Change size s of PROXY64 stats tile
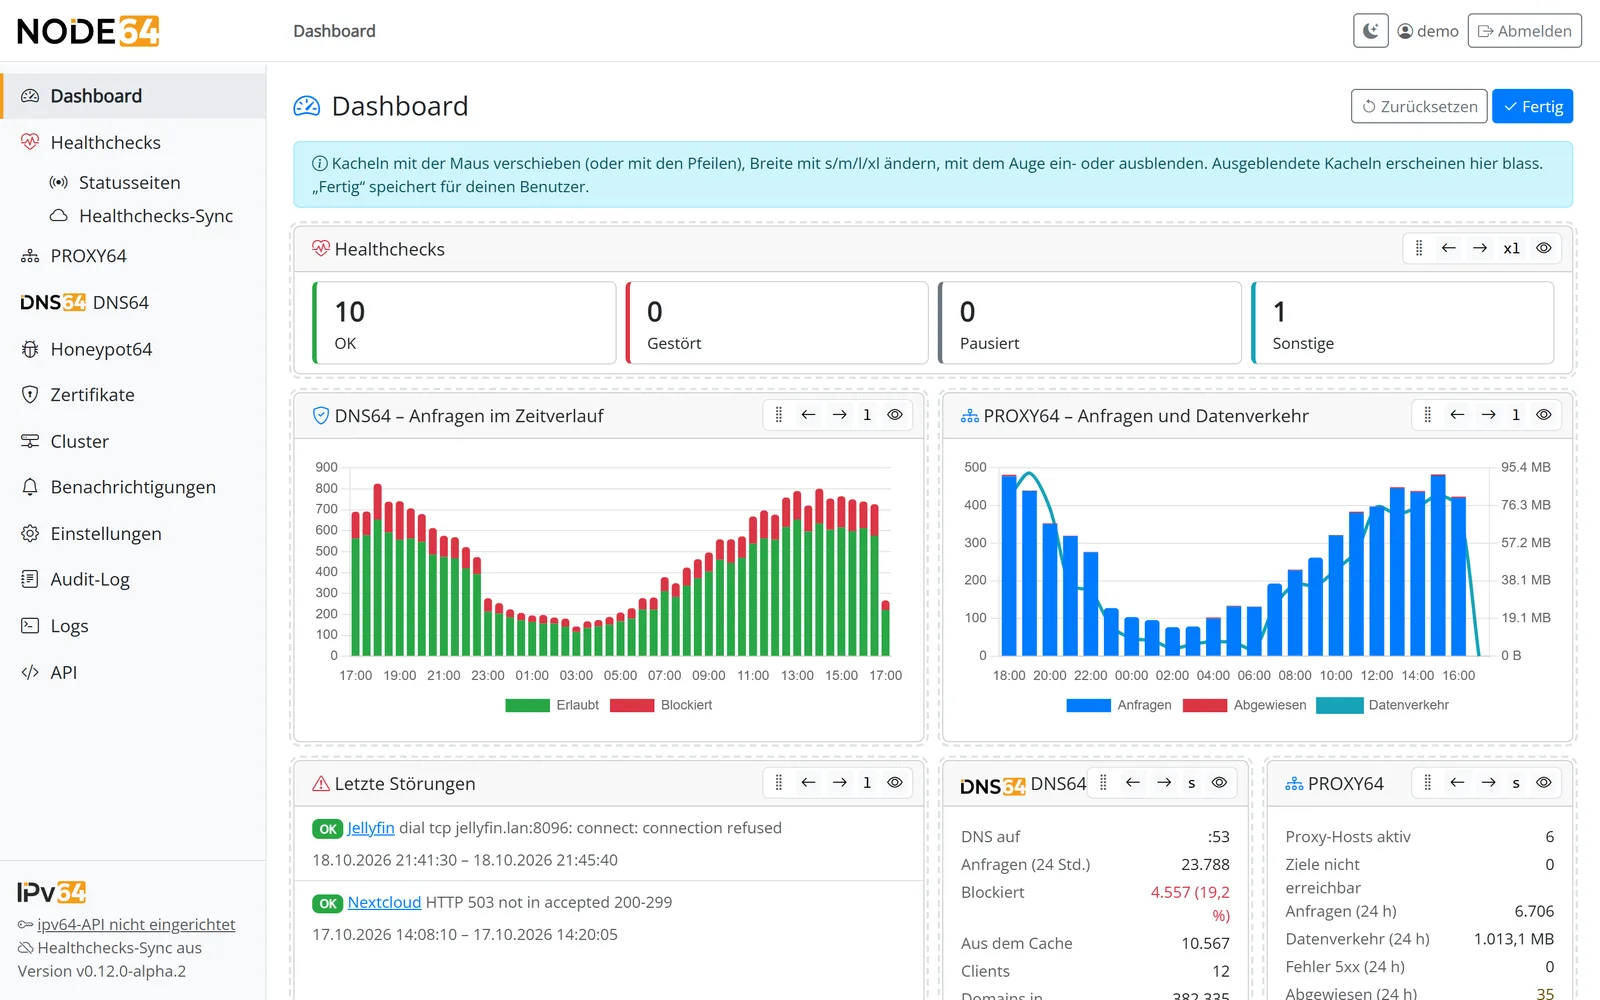 [1516, 783]
